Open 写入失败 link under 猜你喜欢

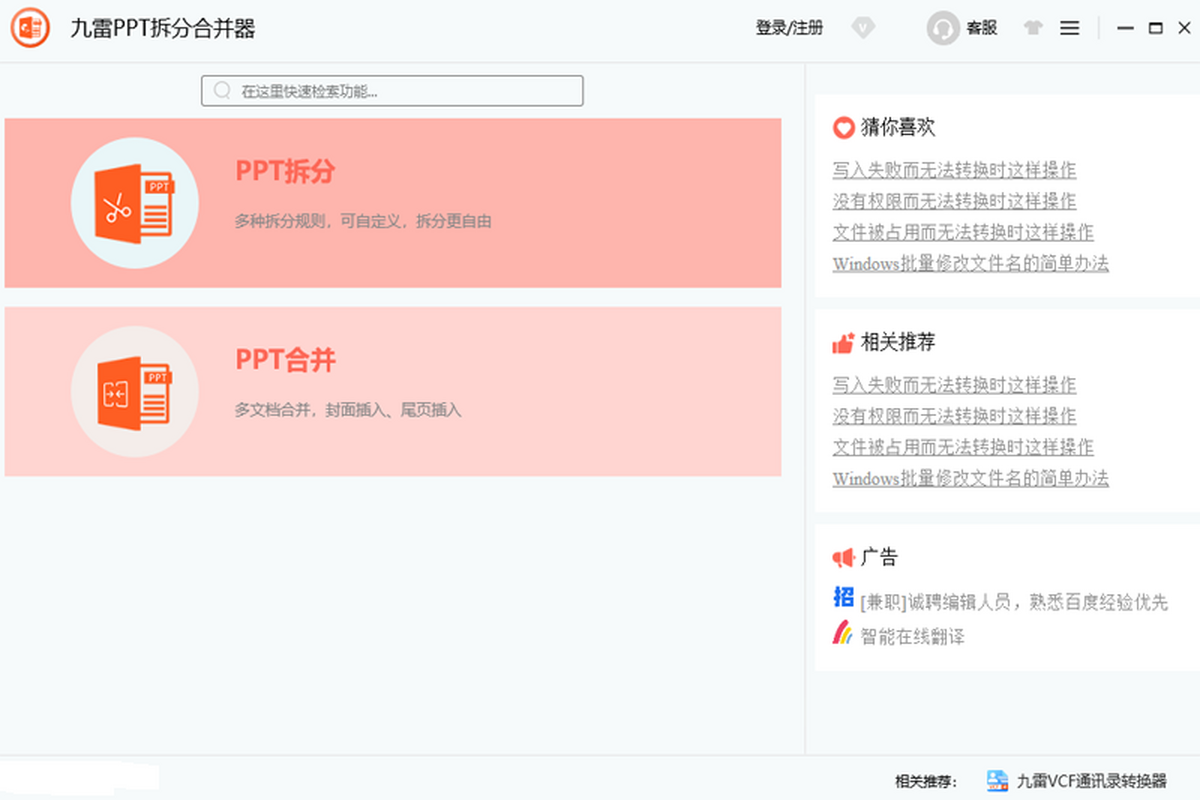click(x=954, y=170)
